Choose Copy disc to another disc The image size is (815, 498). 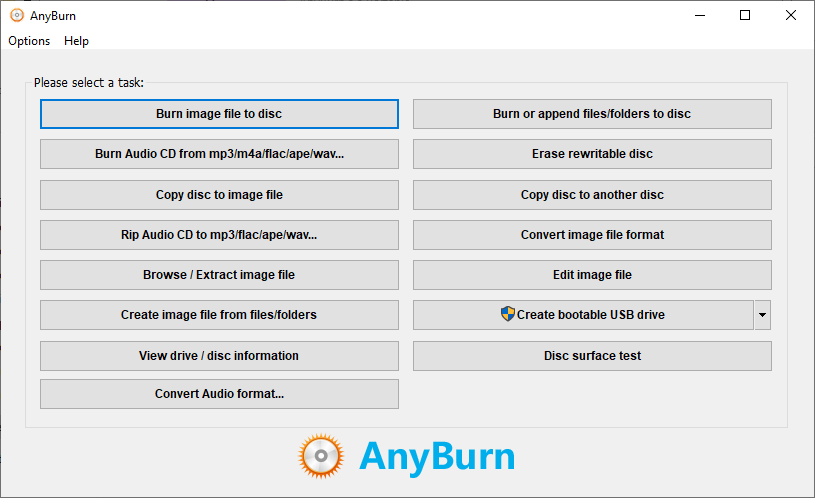point(592,195)
